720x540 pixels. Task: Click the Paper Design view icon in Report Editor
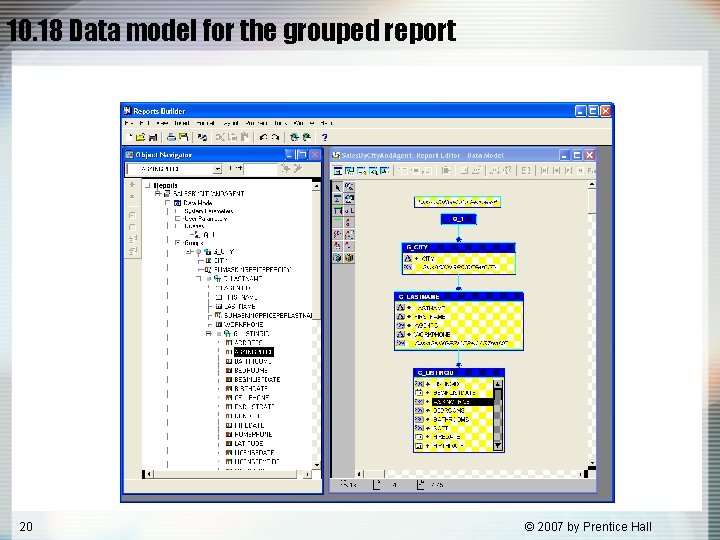pyautogui.click(x=373, y=170)
